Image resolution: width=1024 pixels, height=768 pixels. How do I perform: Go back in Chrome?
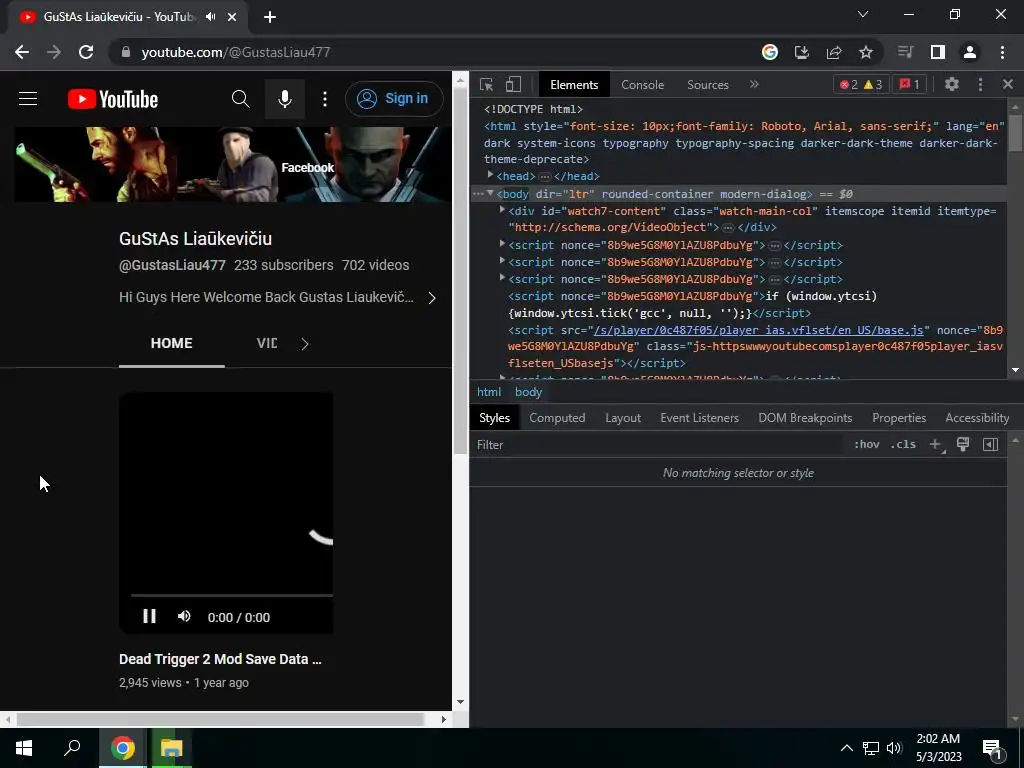pos(22,52)
